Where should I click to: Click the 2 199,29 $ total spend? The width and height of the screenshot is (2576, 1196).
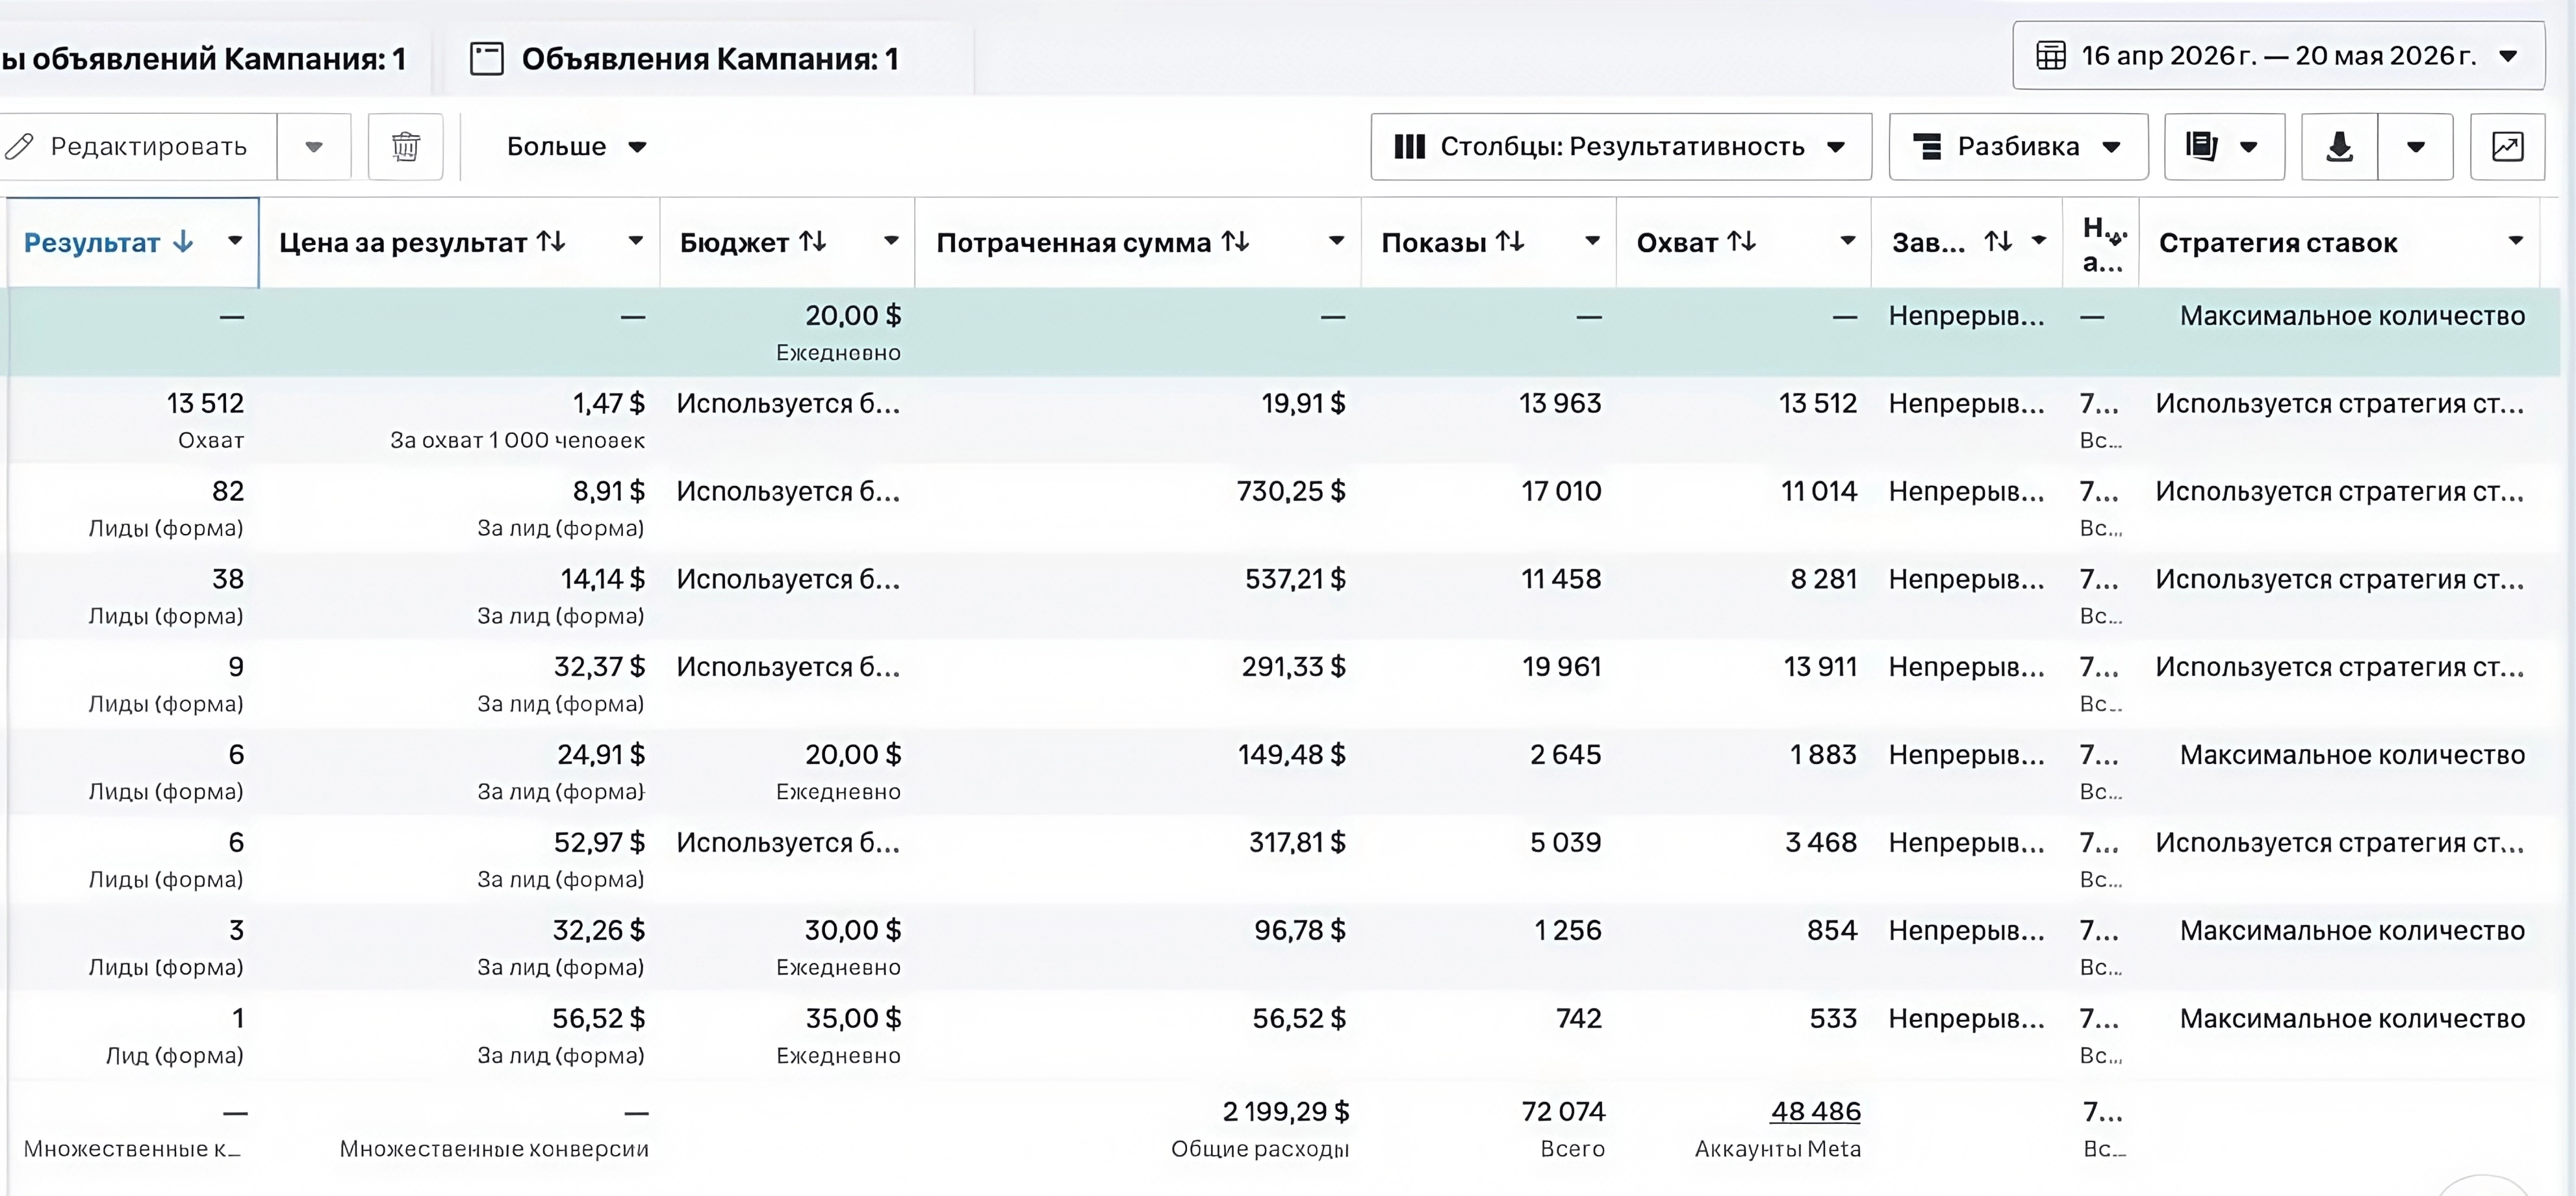[x=1286, y=1111]
